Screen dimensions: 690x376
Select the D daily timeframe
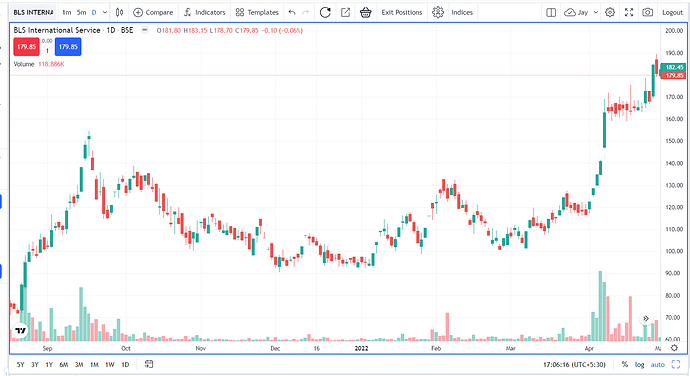point(94,12)
